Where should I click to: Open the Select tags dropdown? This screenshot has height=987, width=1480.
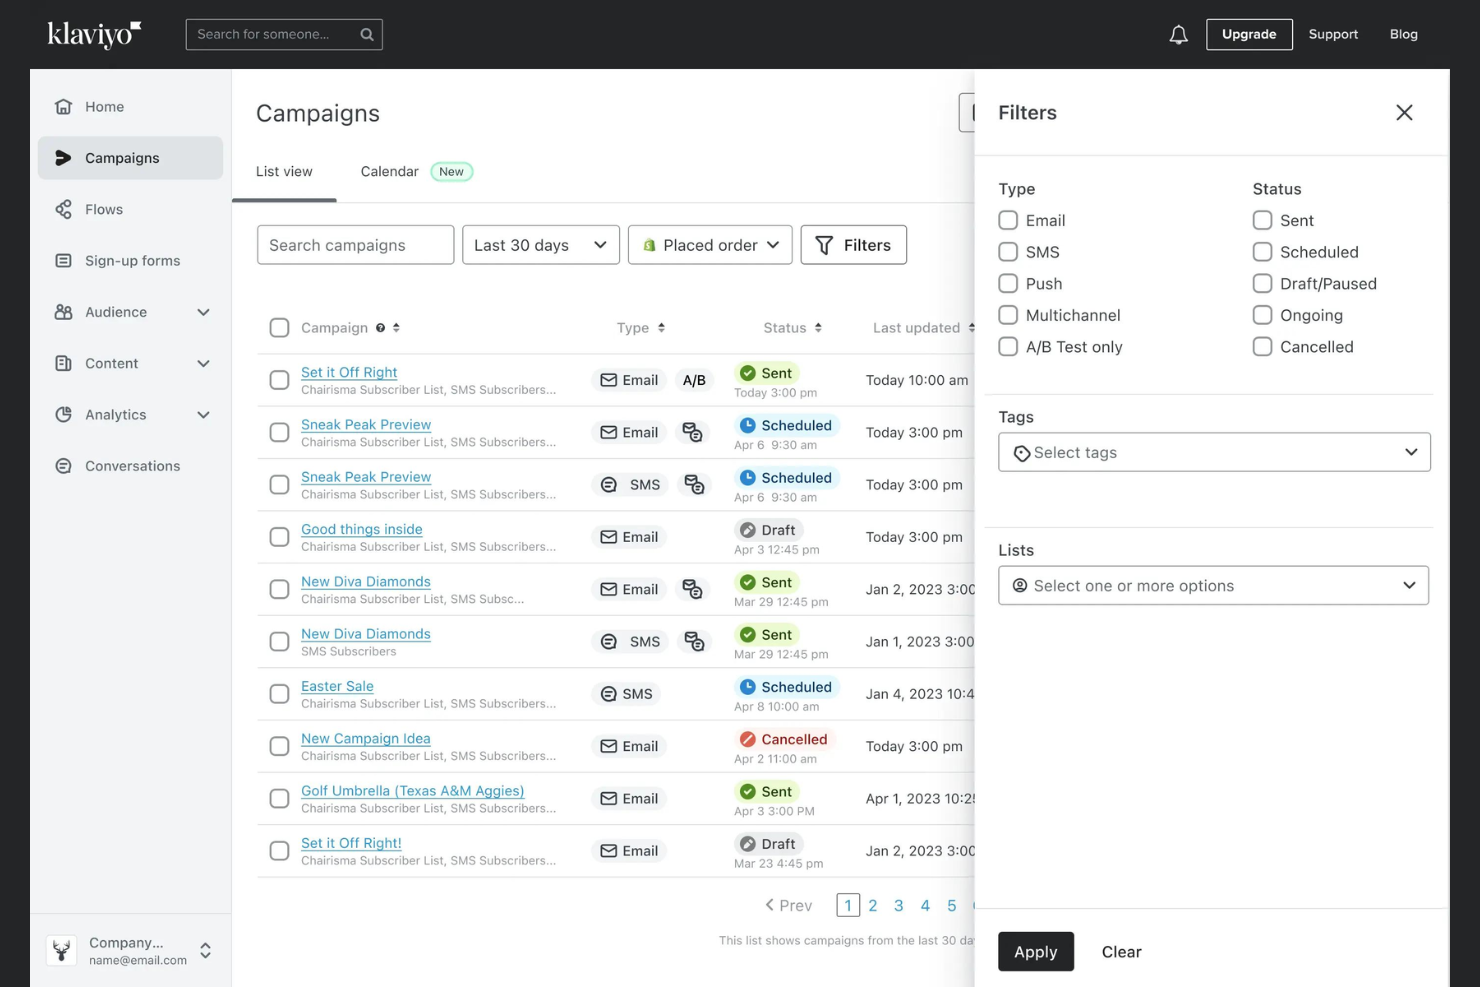(x=1214, y=452)
